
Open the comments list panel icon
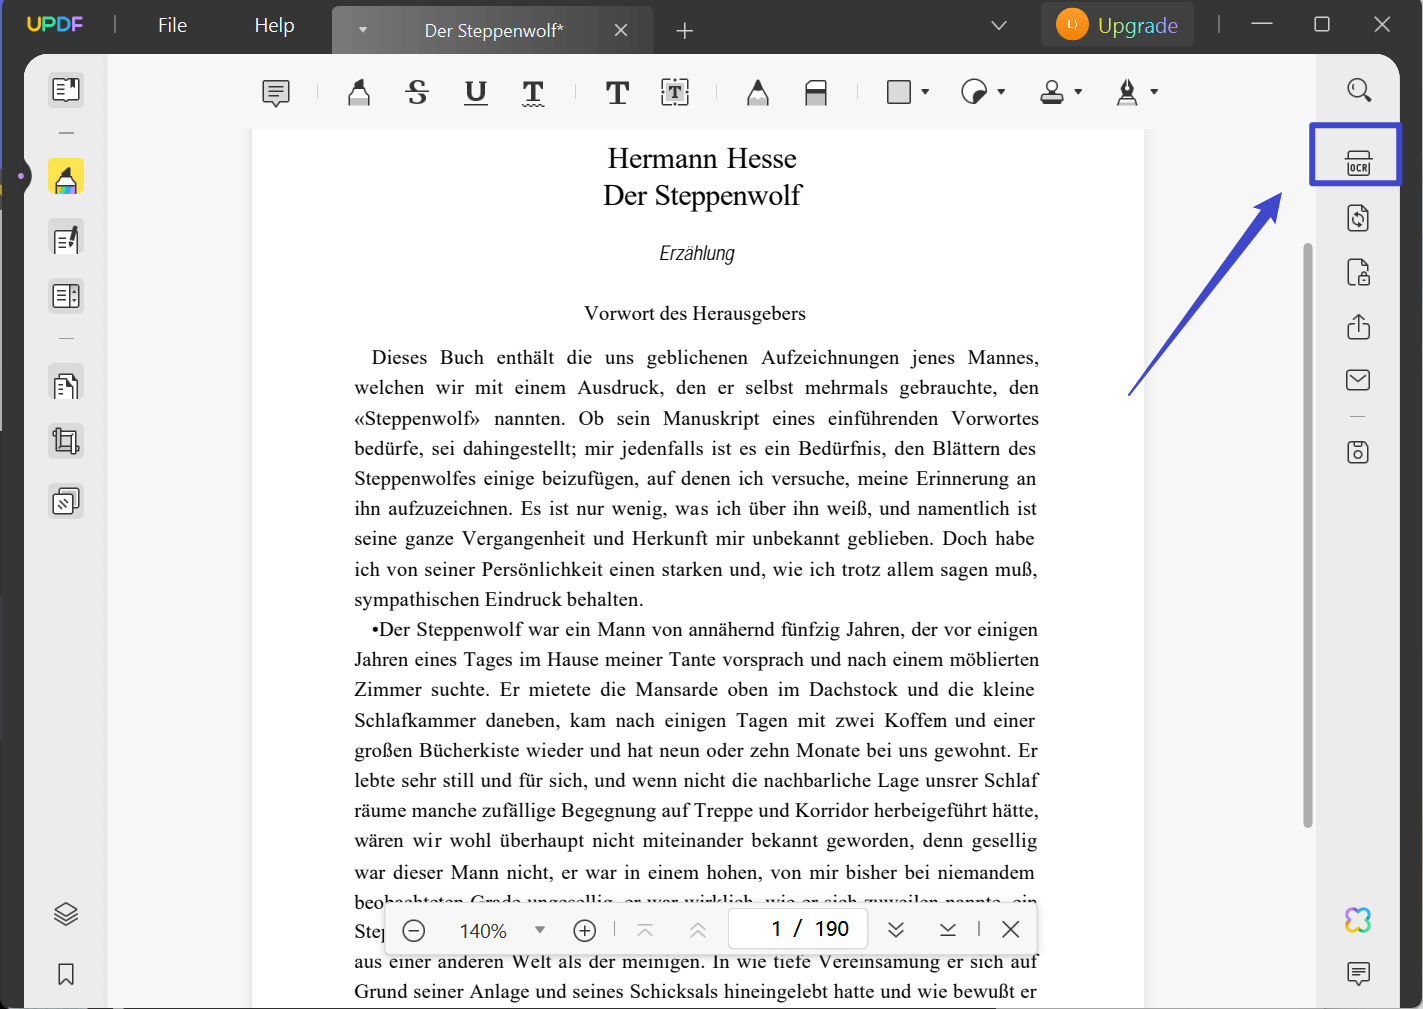coord(1358,973)
